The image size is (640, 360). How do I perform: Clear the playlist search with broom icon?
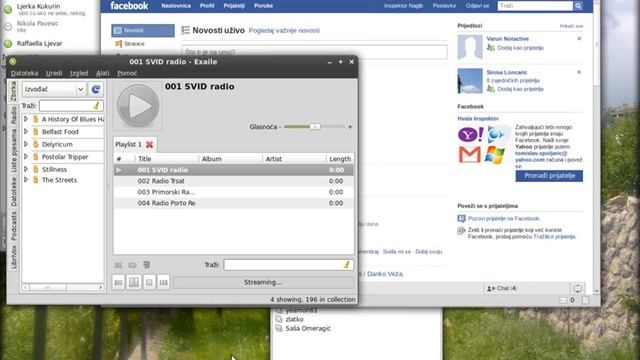coord(346,265)
